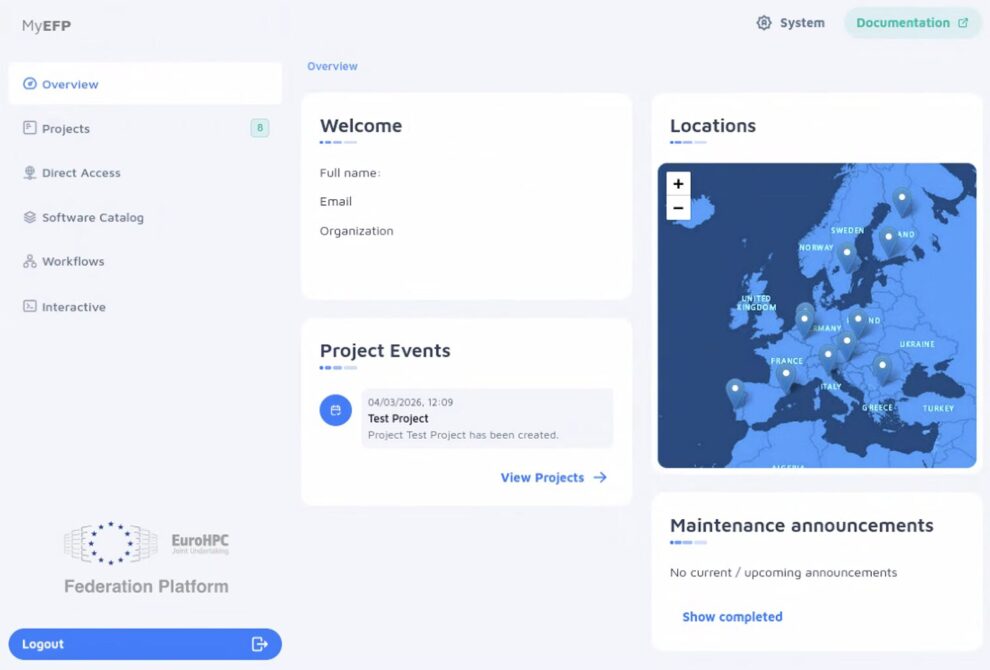Click the logout exit icon on the Logout button
Viewport: 990px width, 670px height.
pyautogui.click(x=262, y=644)
